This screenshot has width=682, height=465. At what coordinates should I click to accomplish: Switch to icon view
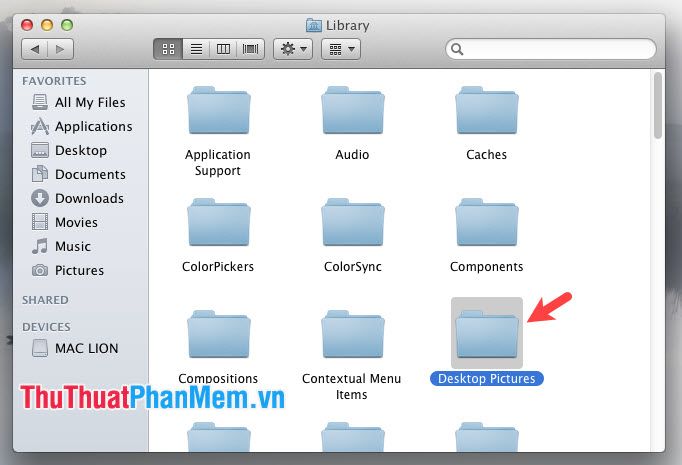pos(168,49)
